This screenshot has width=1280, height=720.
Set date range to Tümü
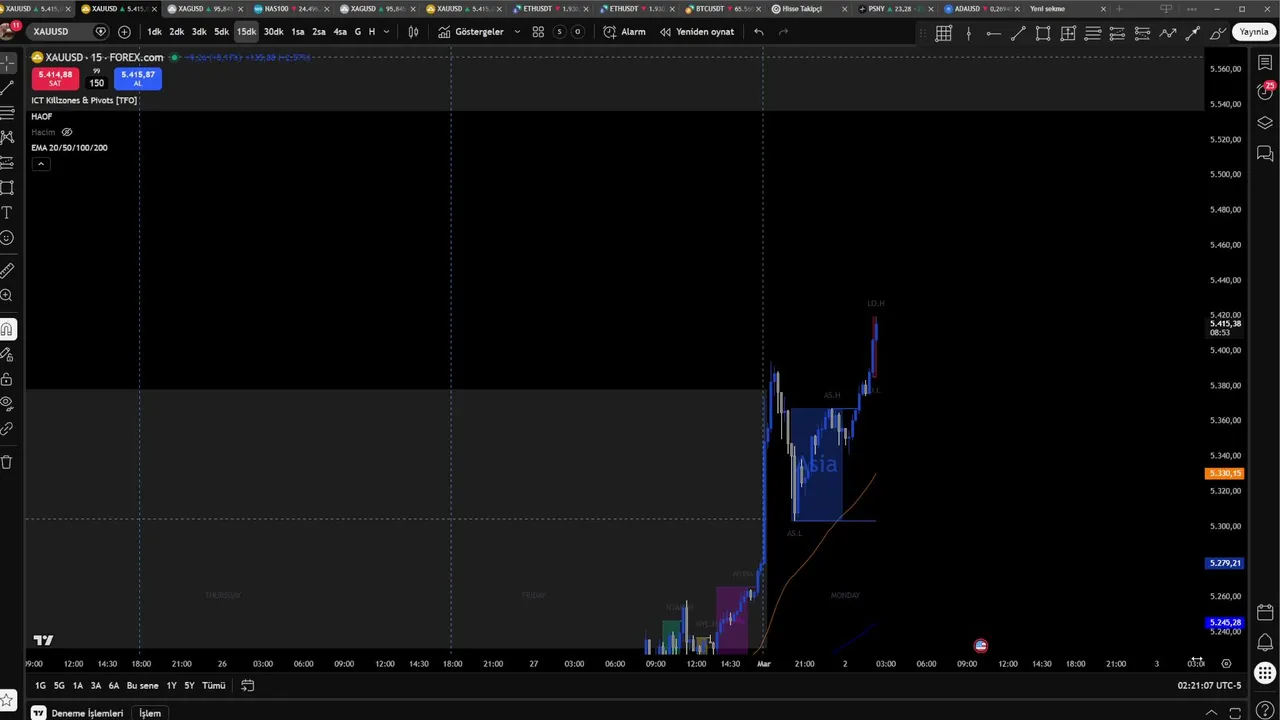click(x=214, y=686)
